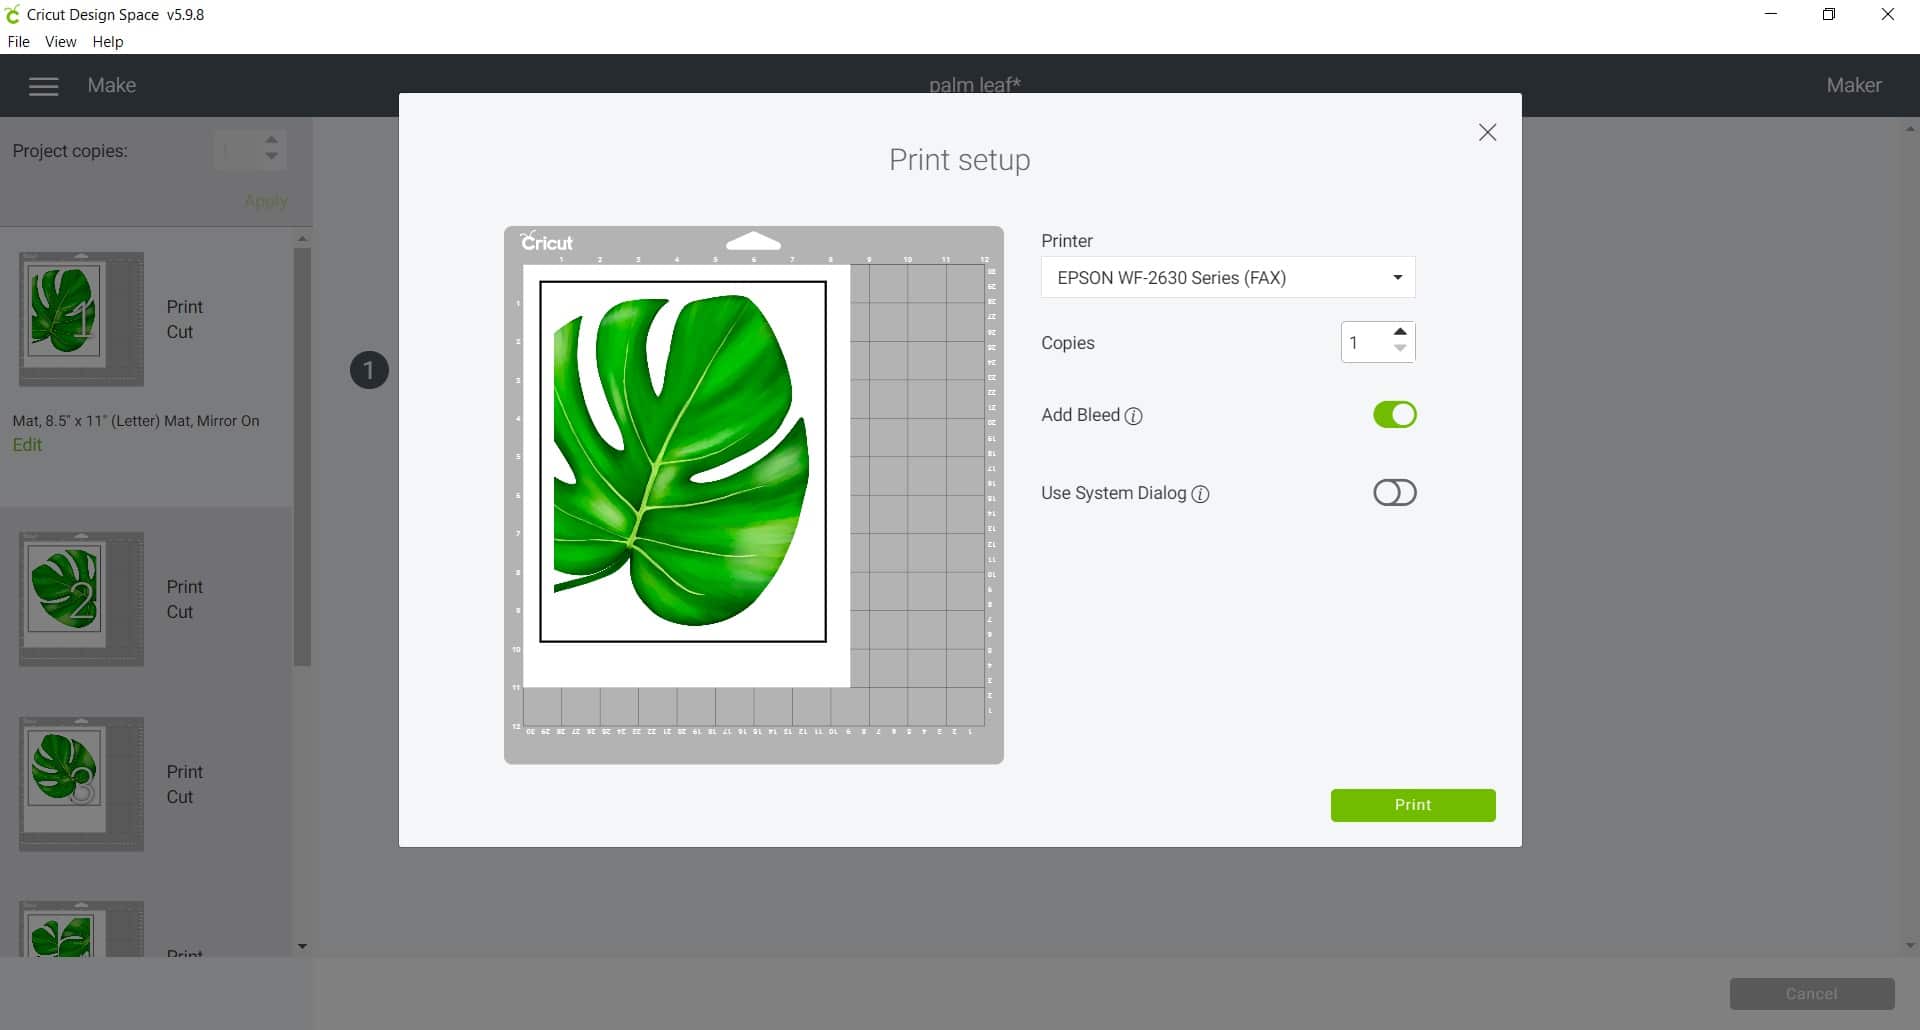Click the Make heading text
Screen dimensions: 1920x1030
pos(111,86)
